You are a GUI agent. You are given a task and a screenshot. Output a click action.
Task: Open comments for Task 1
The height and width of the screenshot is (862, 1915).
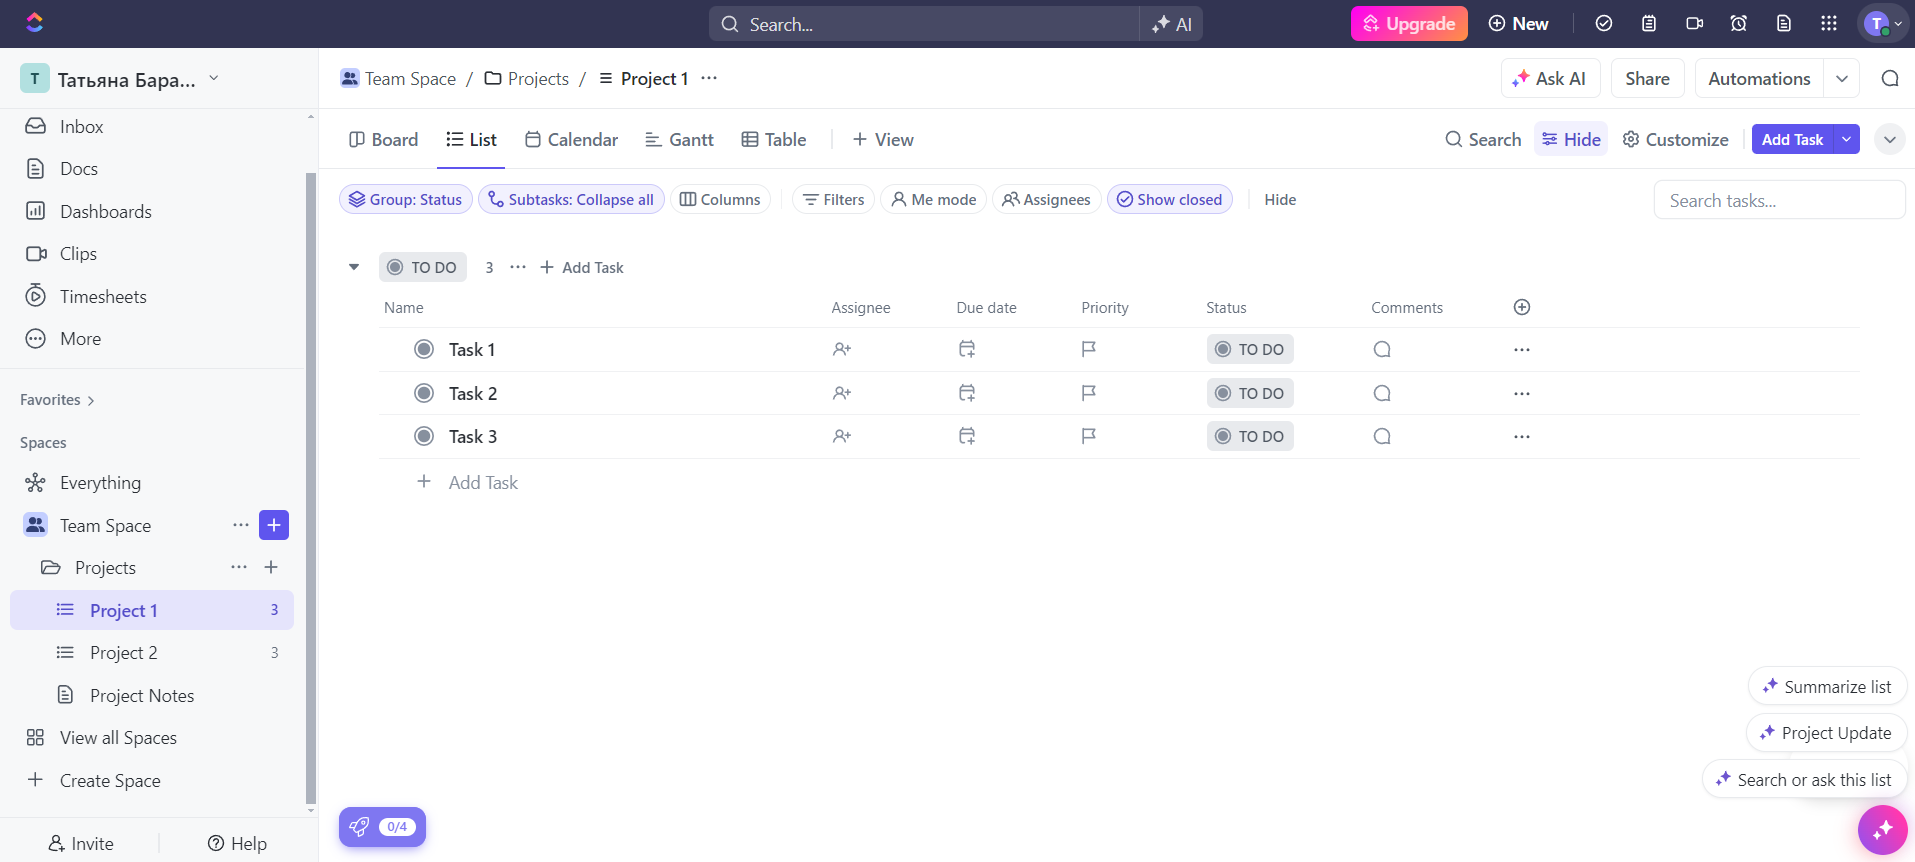click(1382, 349)
